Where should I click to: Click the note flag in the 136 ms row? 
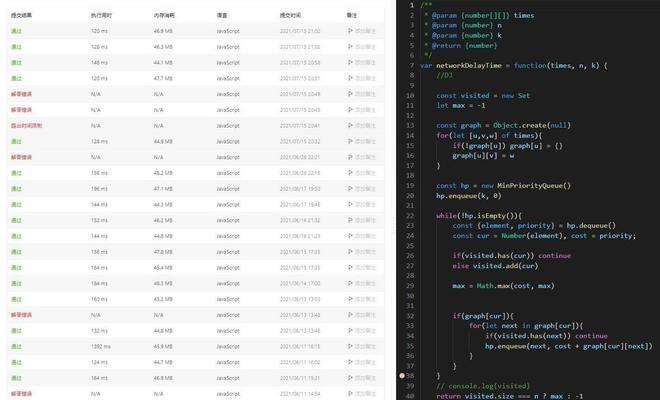coord(350,252)
